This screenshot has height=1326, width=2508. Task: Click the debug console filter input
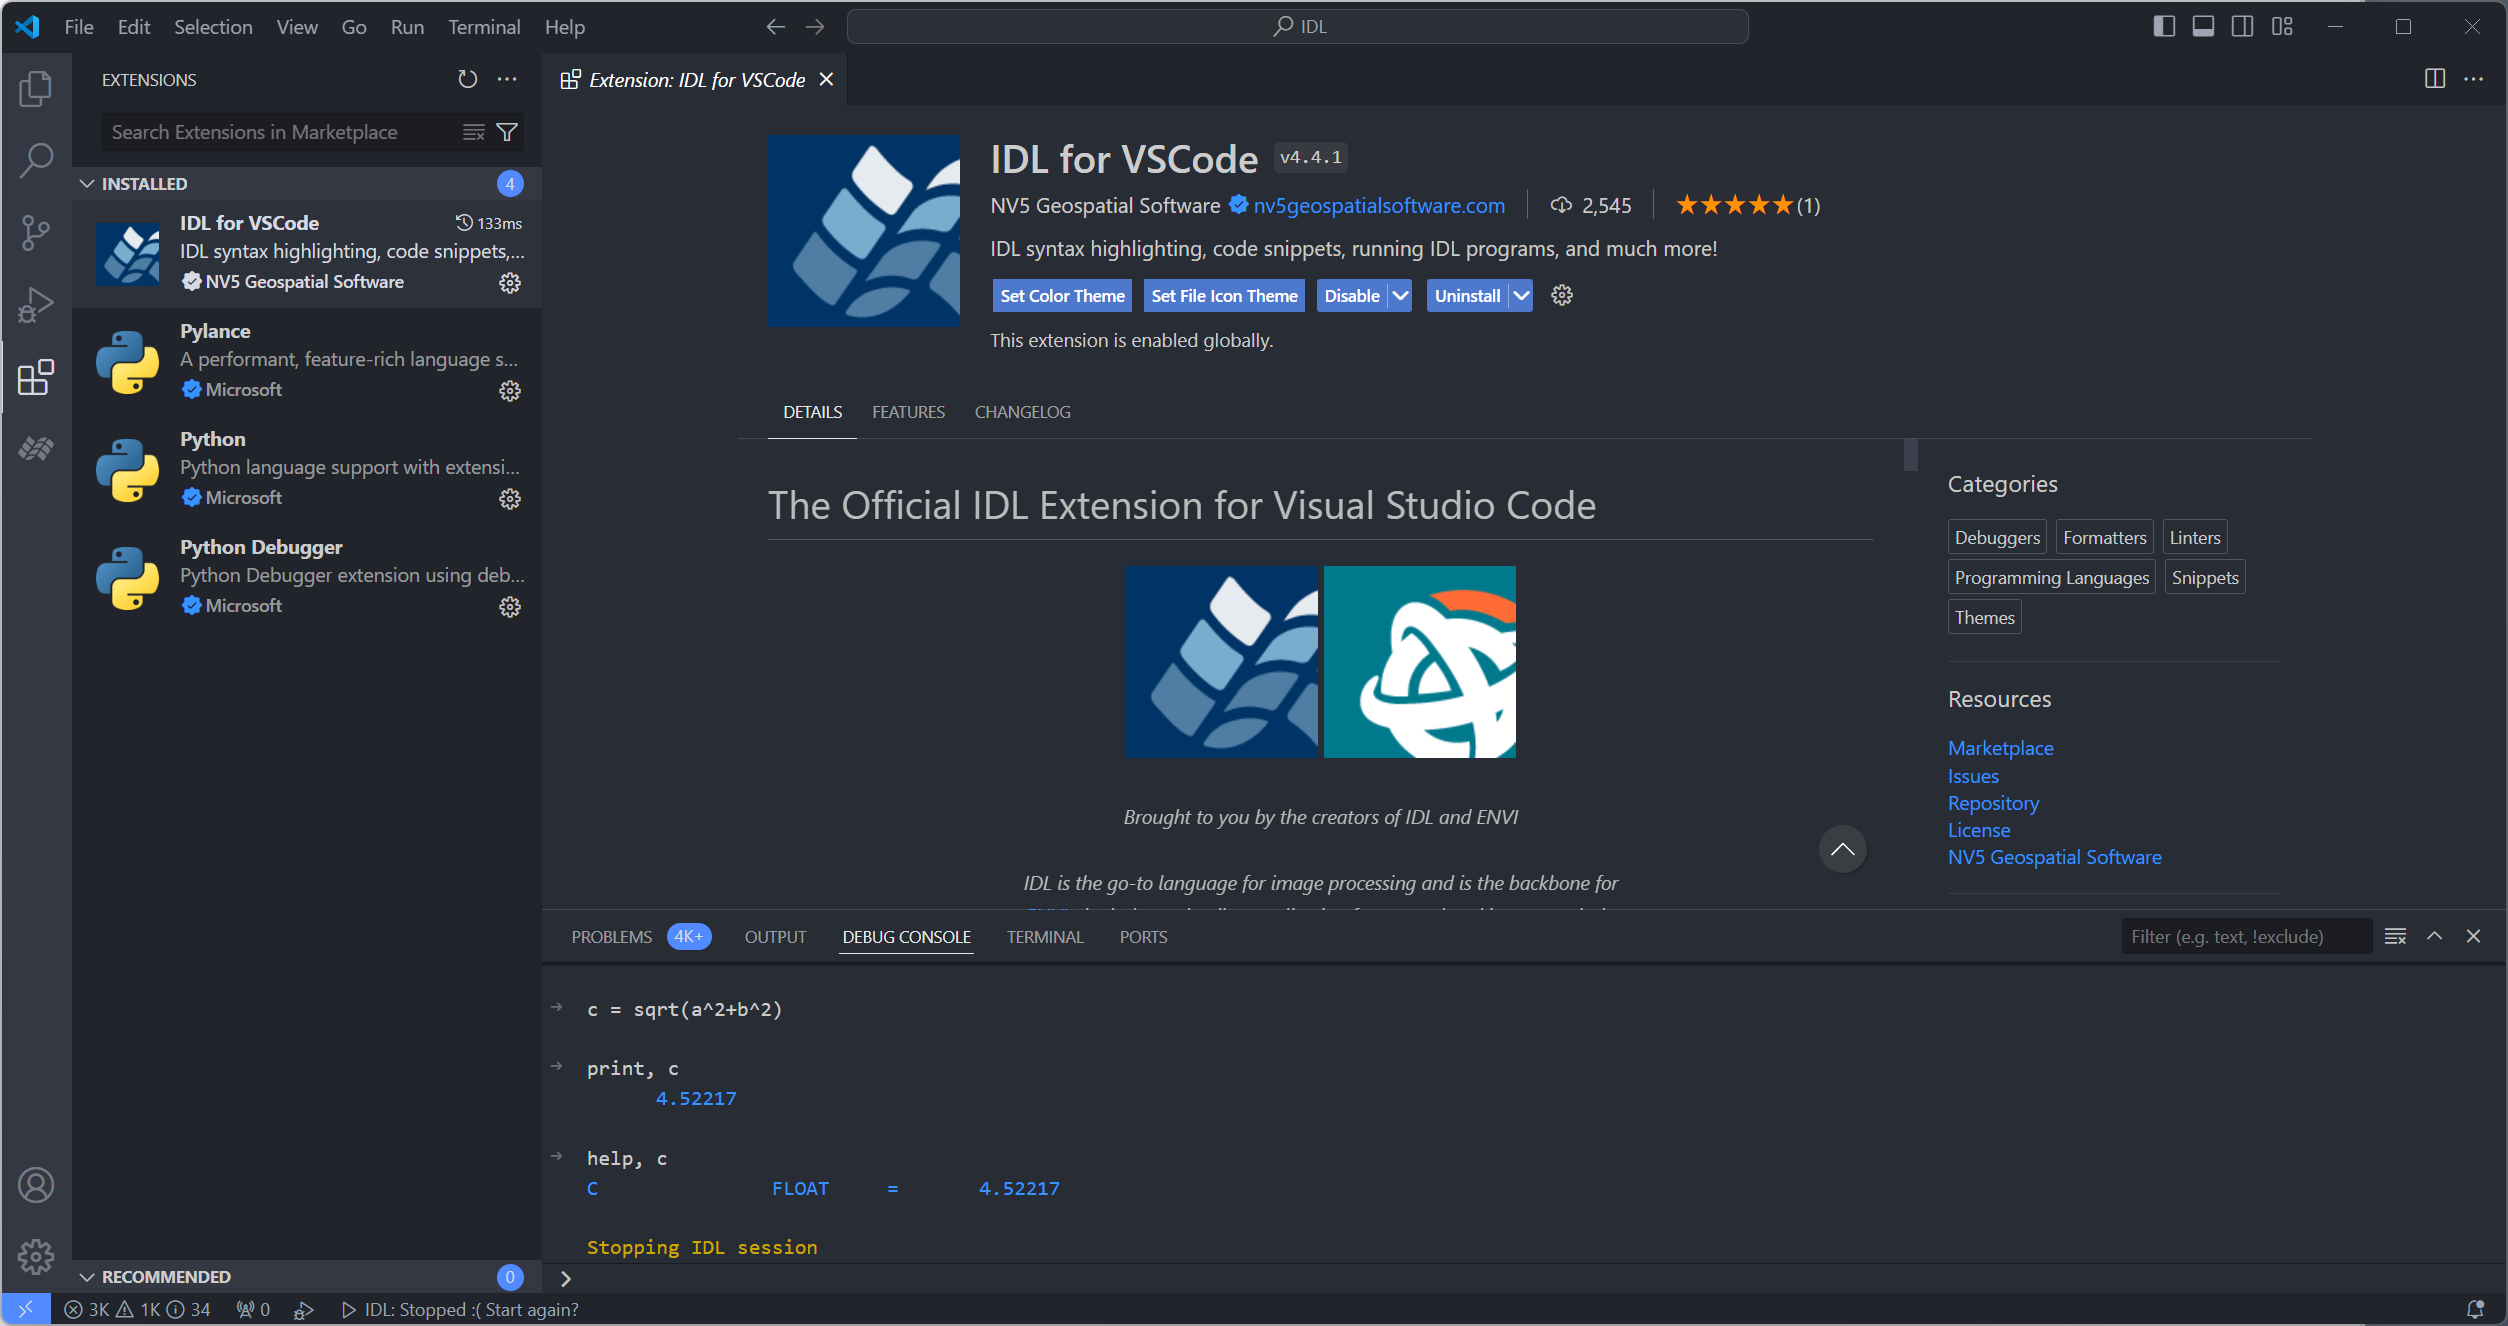2244,937
